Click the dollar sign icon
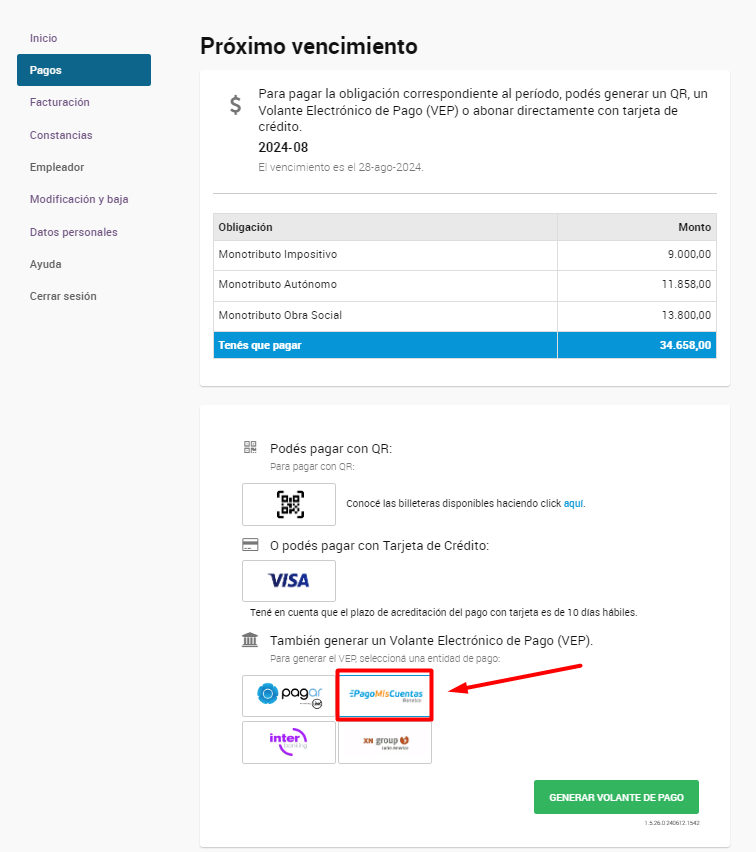Viewport: 756px width, 852px height. [235, 104]
